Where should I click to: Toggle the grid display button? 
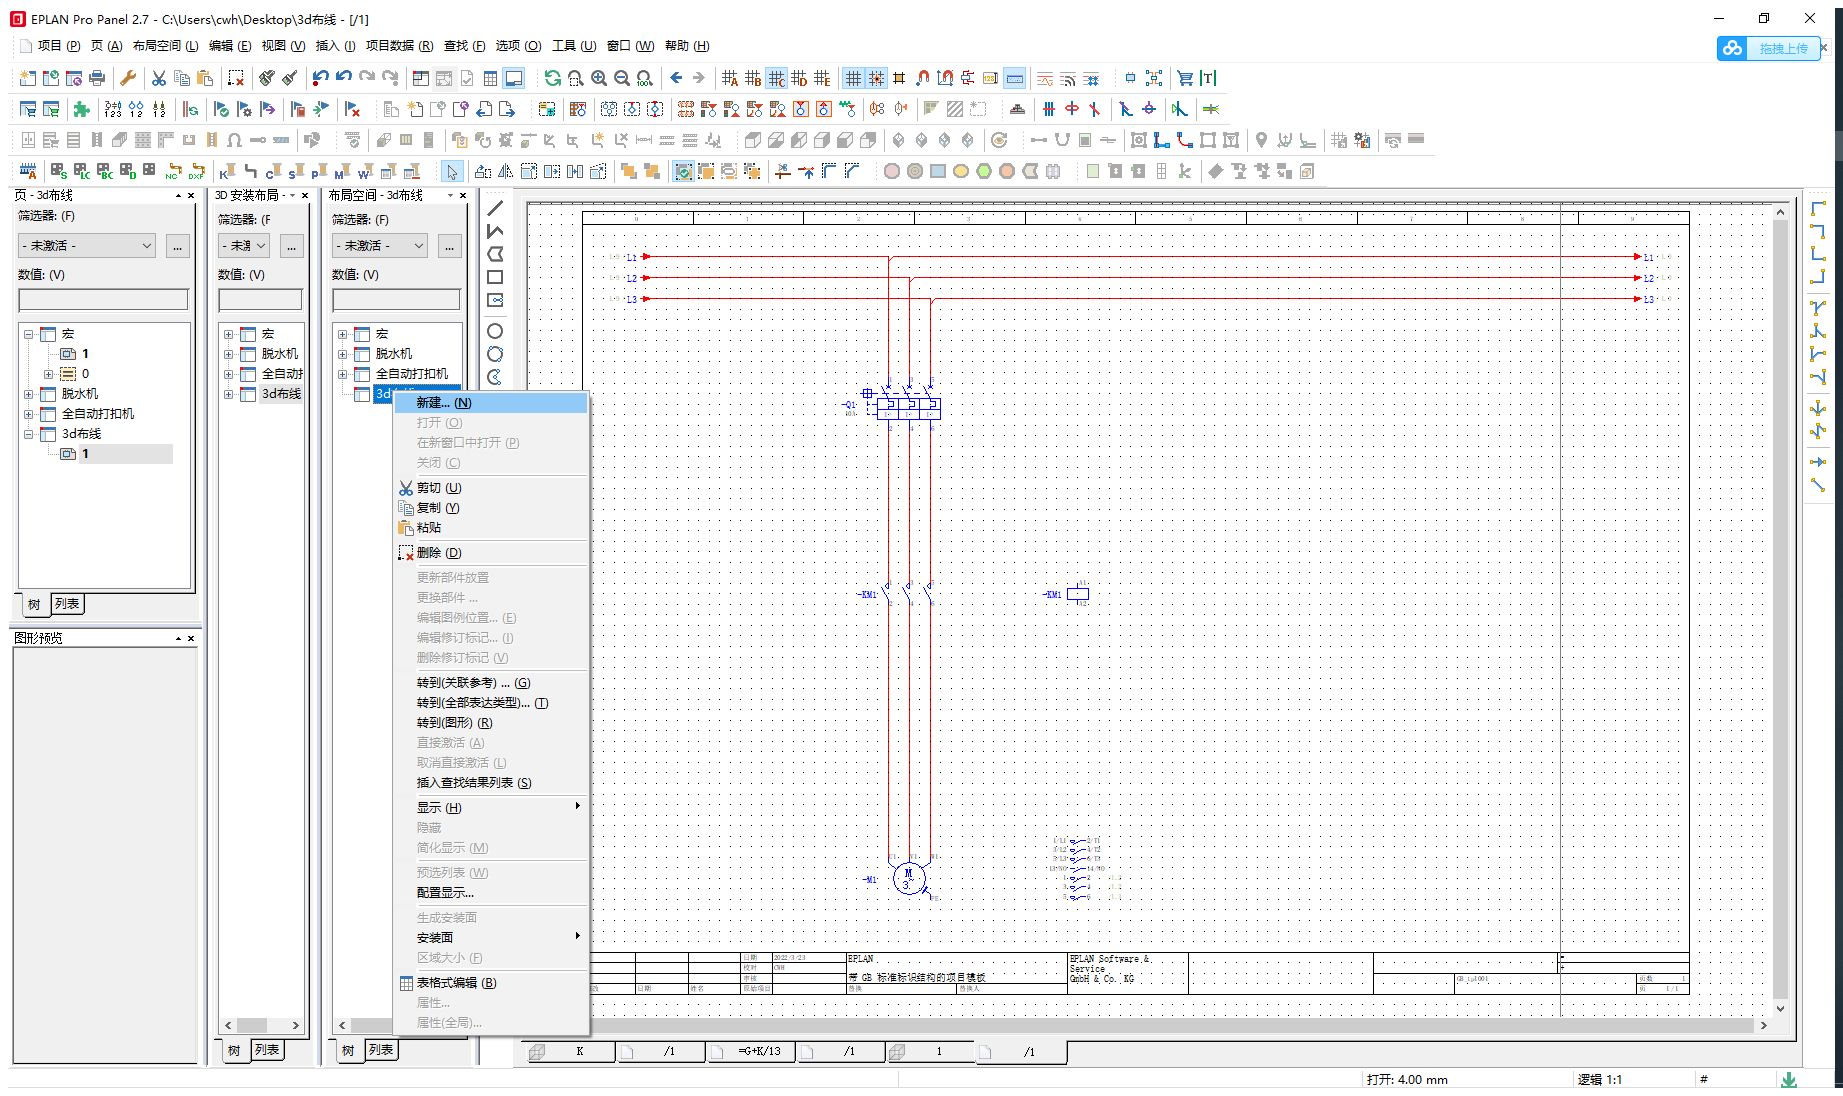(853, 78)
